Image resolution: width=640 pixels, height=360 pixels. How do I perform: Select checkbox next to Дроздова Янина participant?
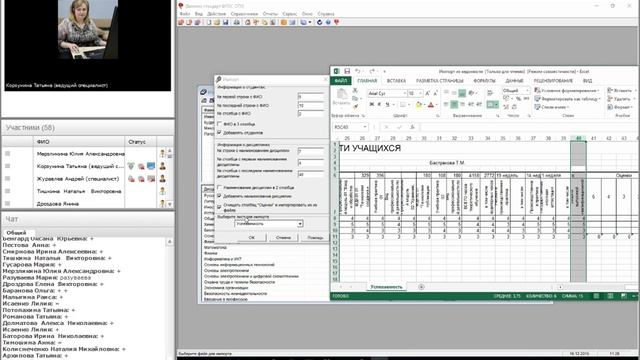7,203
